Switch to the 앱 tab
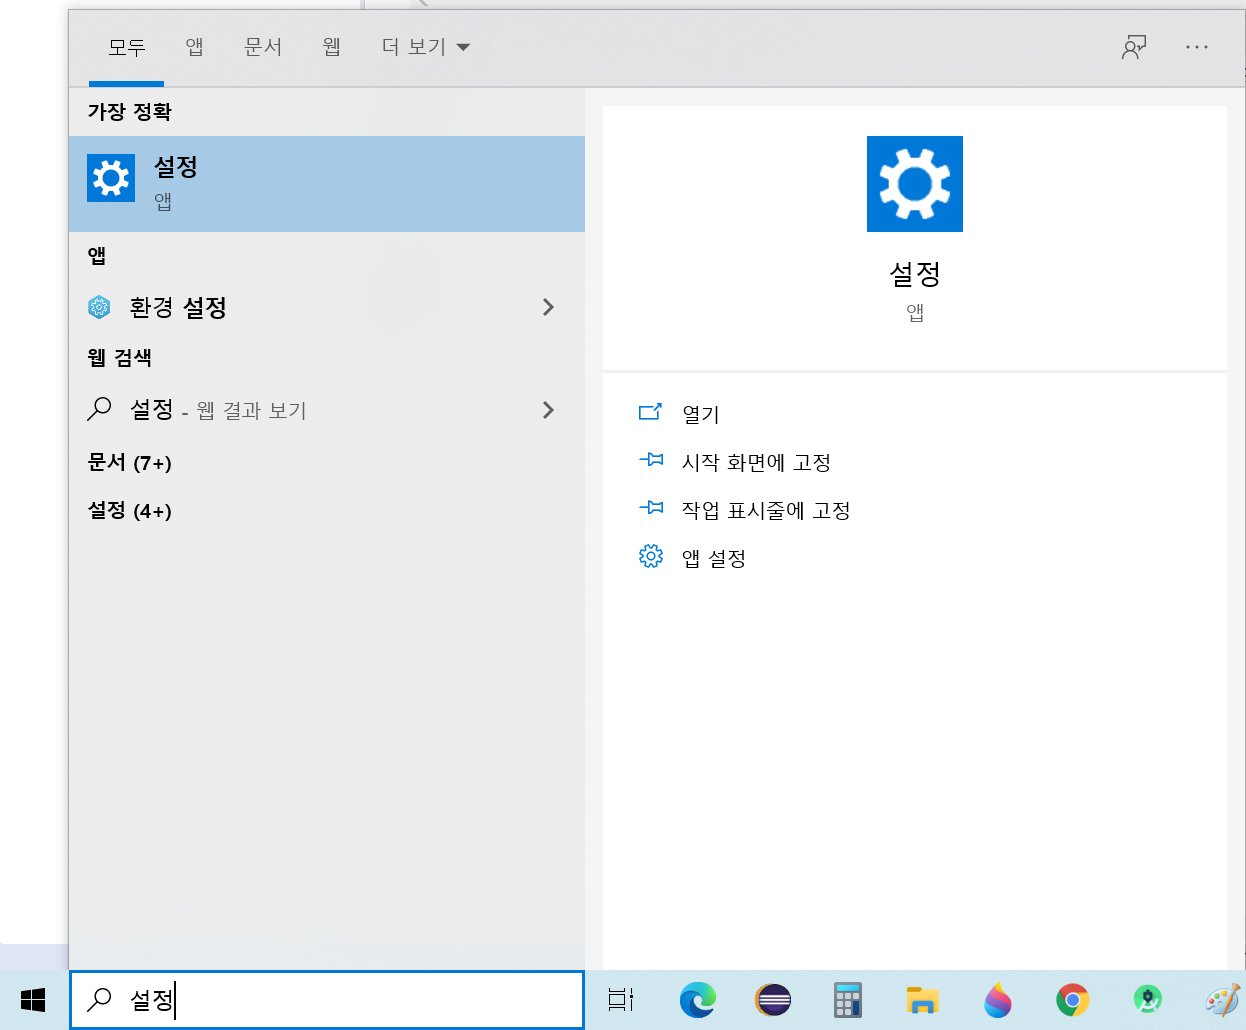This screenshot has width=1246, height=1030. tap(194, 47)
